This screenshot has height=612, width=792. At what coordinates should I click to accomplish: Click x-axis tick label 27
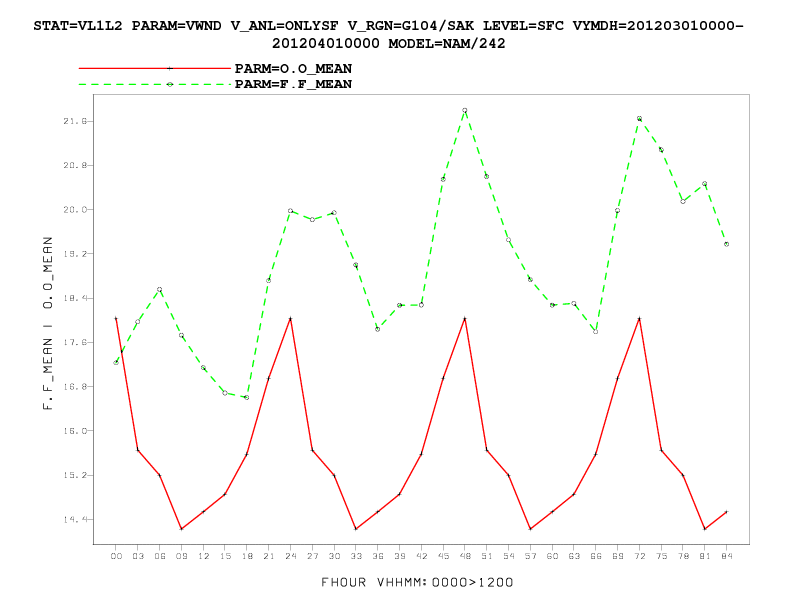(x=312, y=556)
